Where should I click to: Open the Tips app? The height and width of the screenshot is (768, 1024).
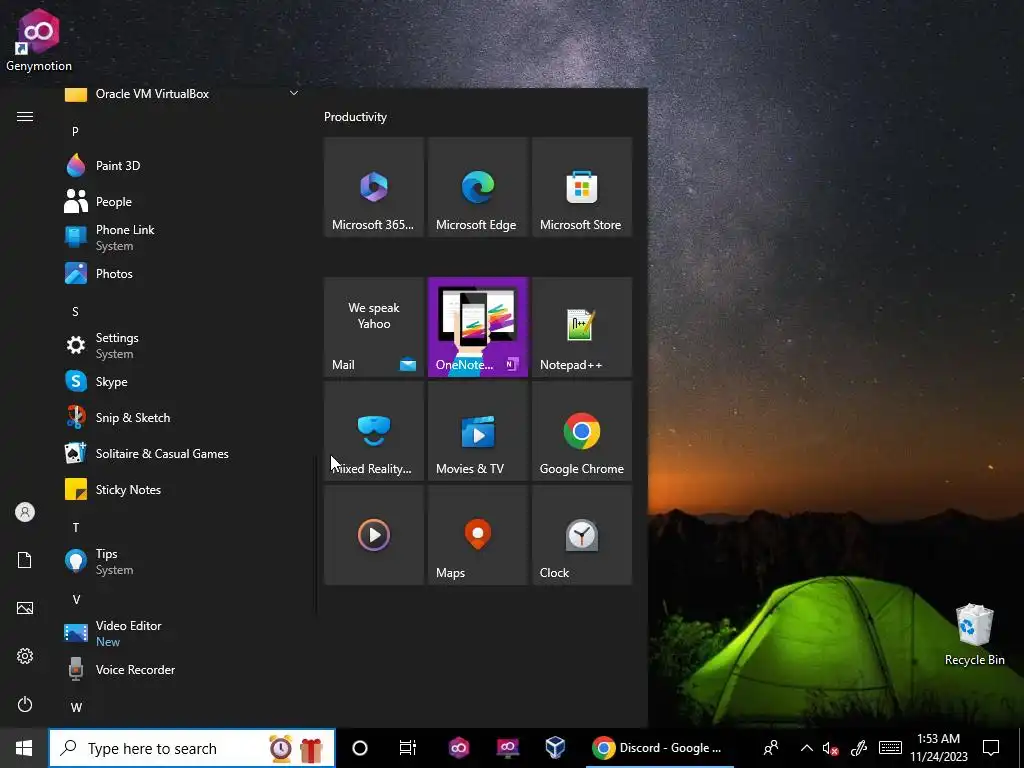pos(184,562)
